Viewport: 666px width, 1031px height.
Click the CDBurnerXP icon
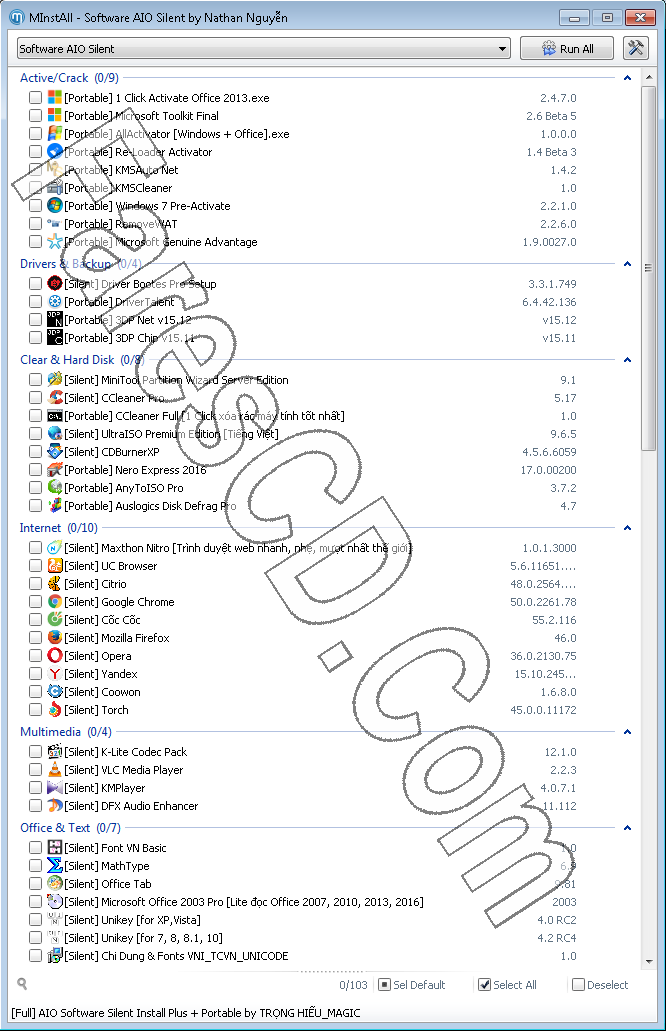[x=55, y=452]
